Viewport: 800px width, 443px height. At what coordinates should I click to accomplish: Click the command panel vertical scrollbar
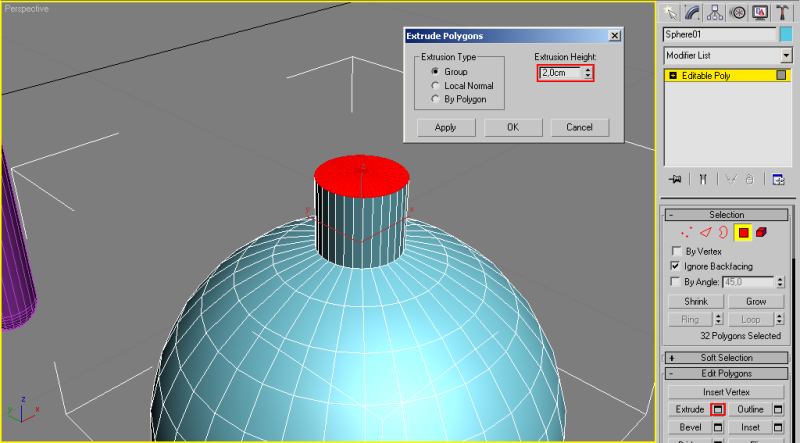point(793,324)
